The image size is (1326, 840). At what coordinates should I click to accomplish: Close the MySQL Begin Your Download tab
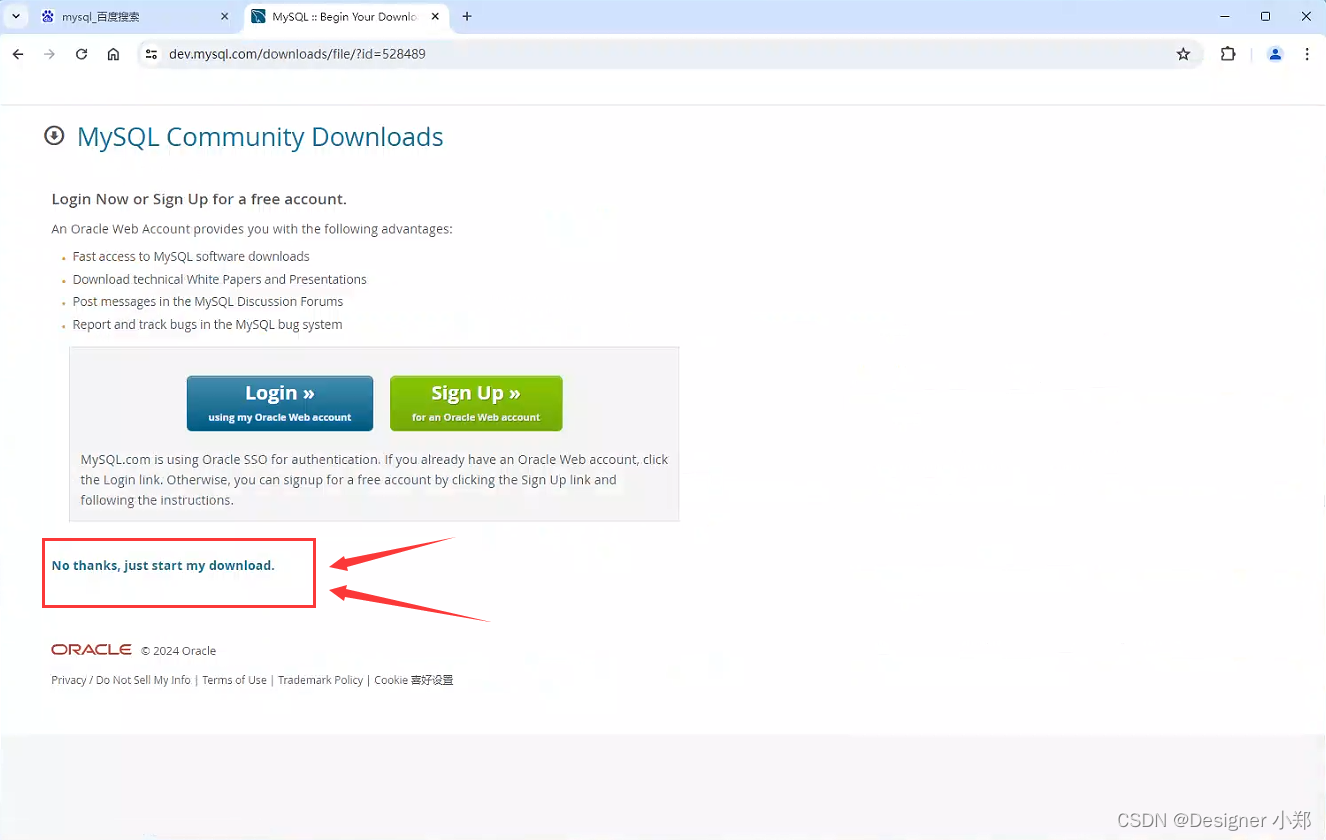click(434, 17)
